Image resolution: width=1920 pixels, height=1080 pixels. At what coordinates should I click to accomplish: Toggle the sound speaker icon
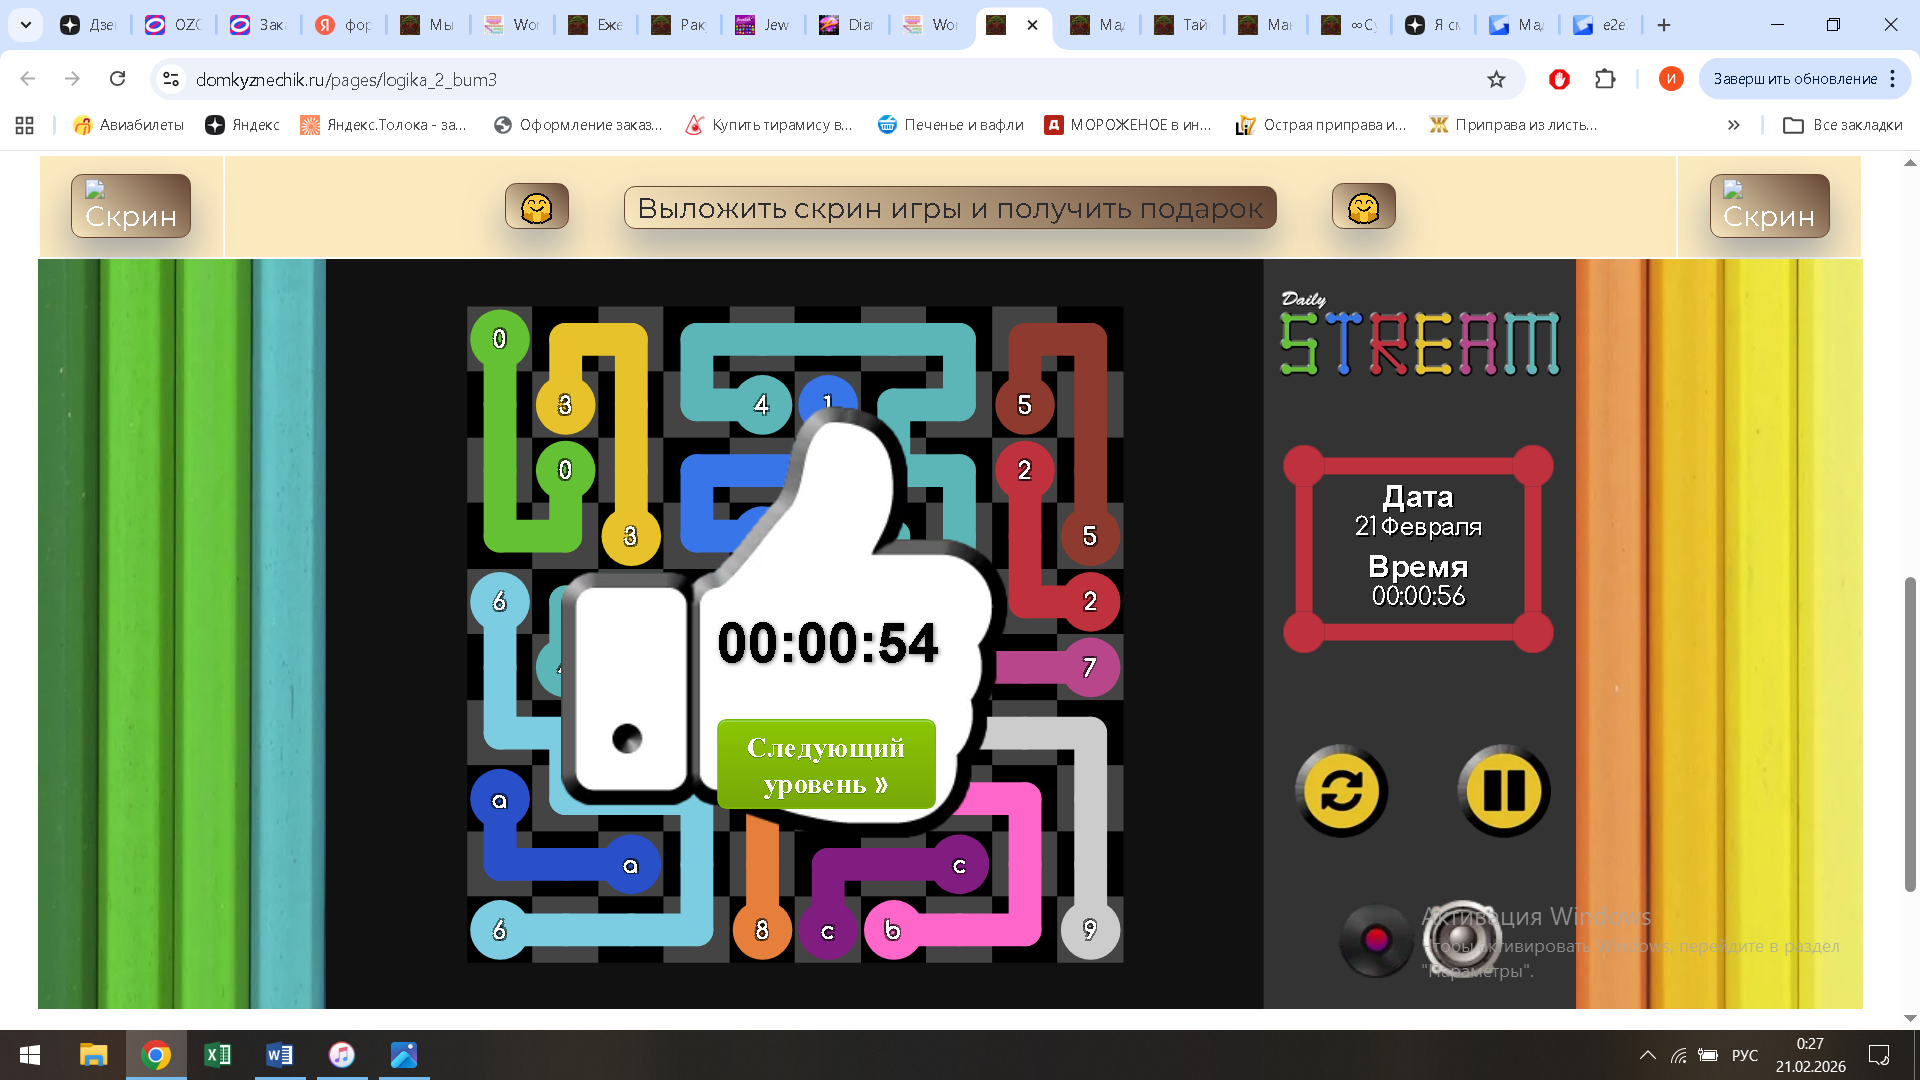[1461, 940]
